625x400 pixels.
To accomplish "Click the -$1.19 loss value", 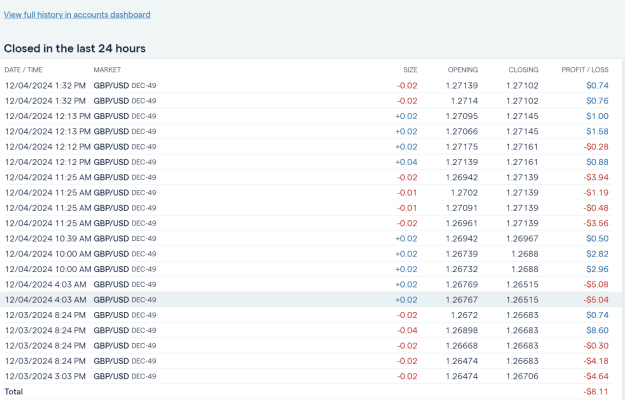I will pyautogui.click(x=596, y=193).
